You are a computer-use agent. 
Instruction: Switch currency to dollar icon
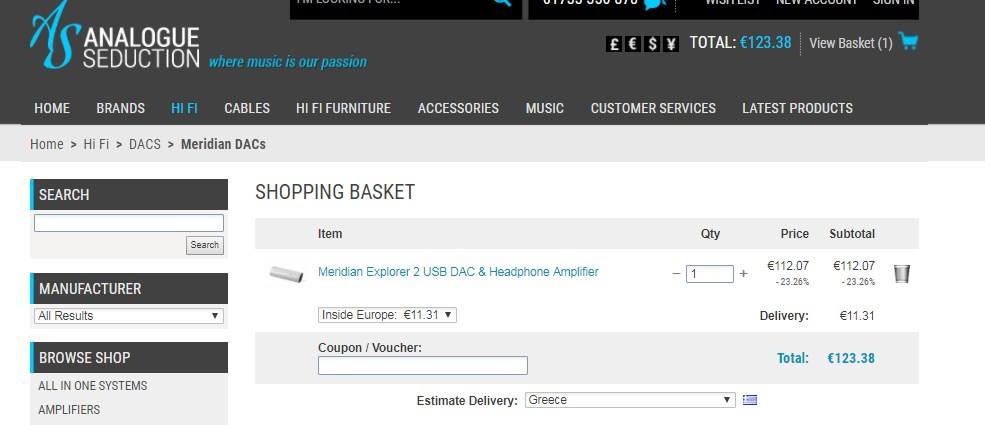[x=652, y=44]
